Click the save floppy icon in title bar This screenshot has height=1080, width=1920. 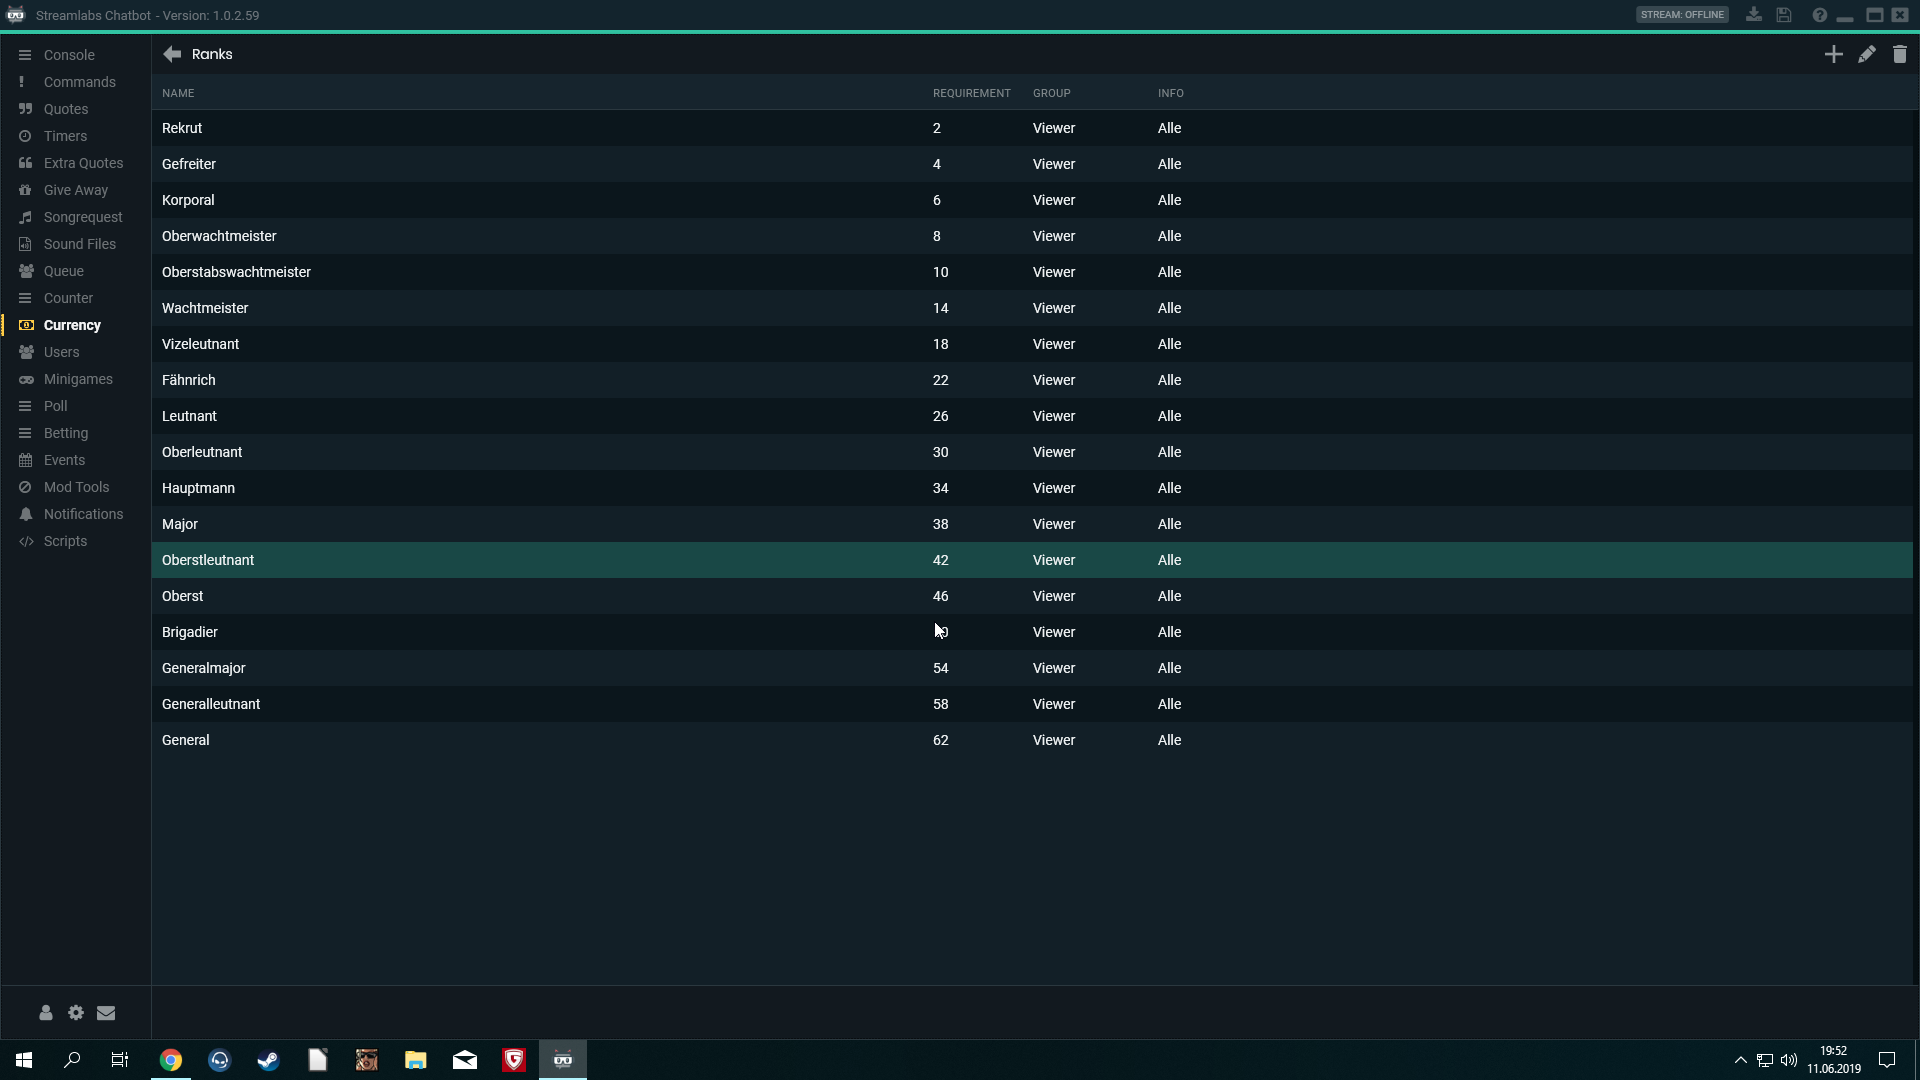tap(1784, 15)
